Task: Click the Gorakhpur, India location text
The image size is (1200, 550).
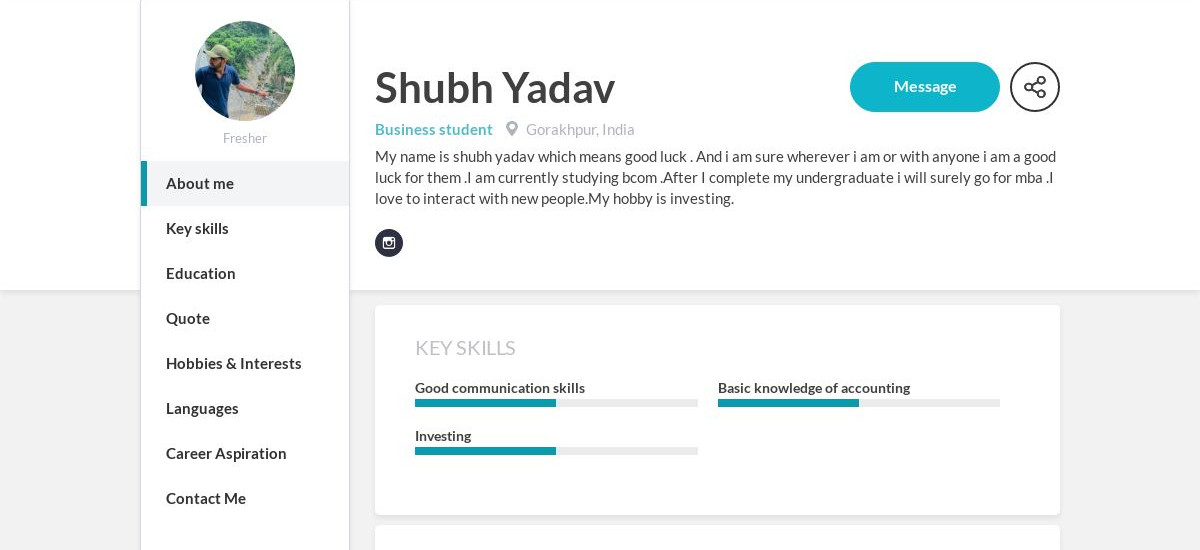Action: pos(580,129)
